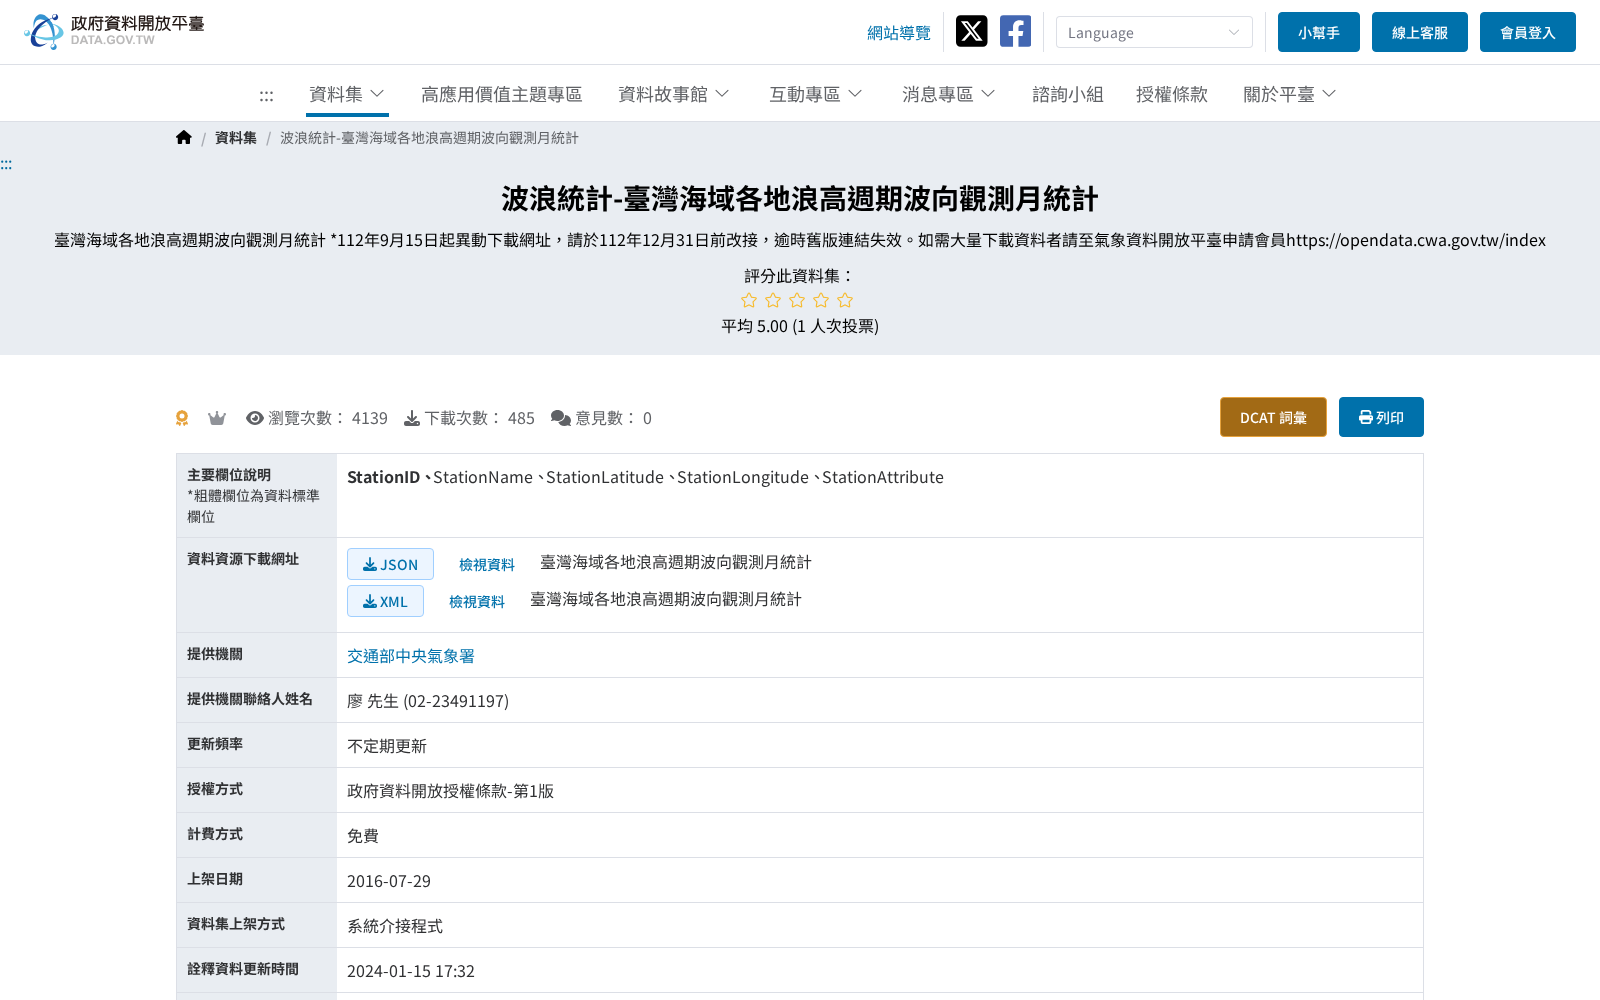
Task: Open the Language dropdown
Action: pyautogui.click(x=1154, y=32)
